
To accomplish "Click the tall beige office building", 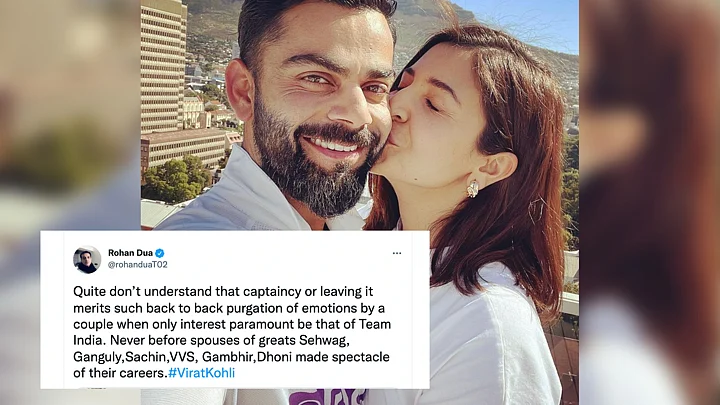I will [163, 67].
